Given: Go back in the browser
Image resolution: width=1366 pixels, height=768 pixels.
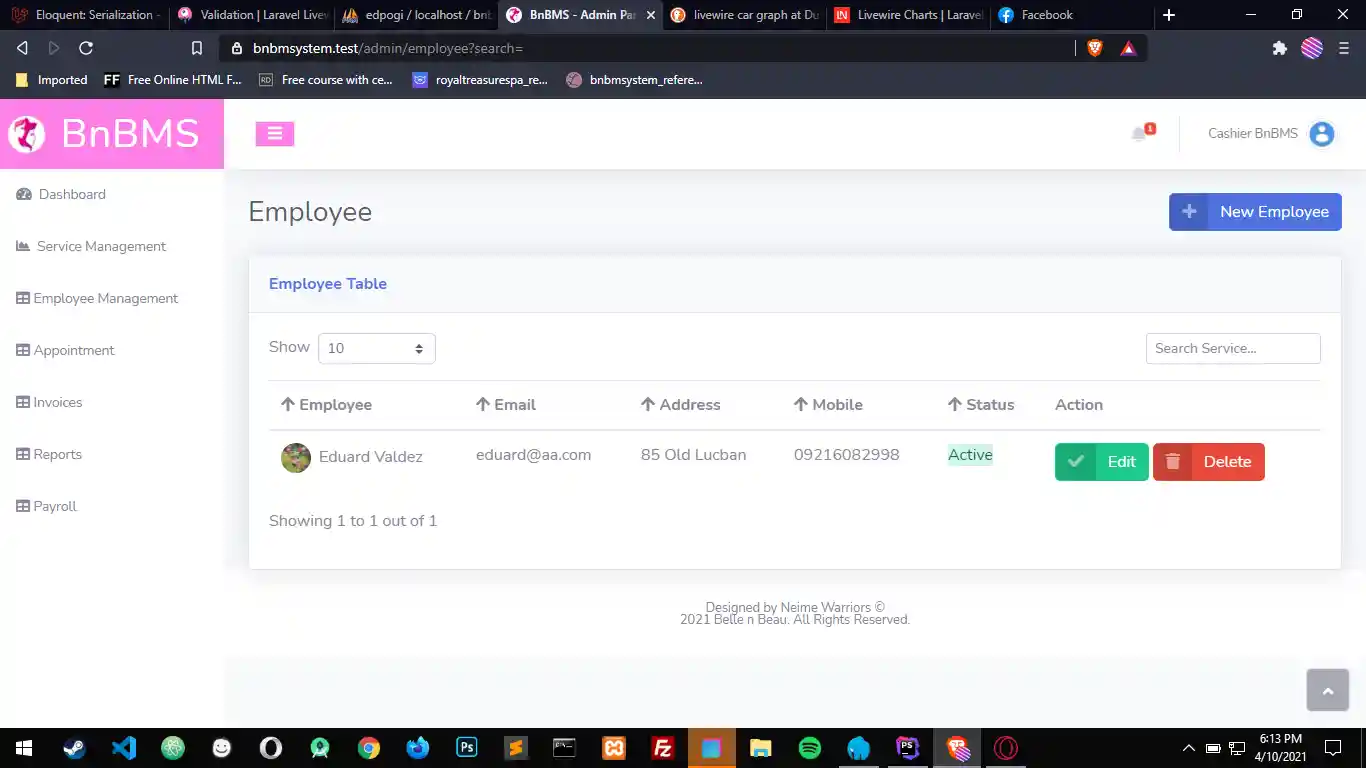Looking at the screenshot, I should [22, 48].
